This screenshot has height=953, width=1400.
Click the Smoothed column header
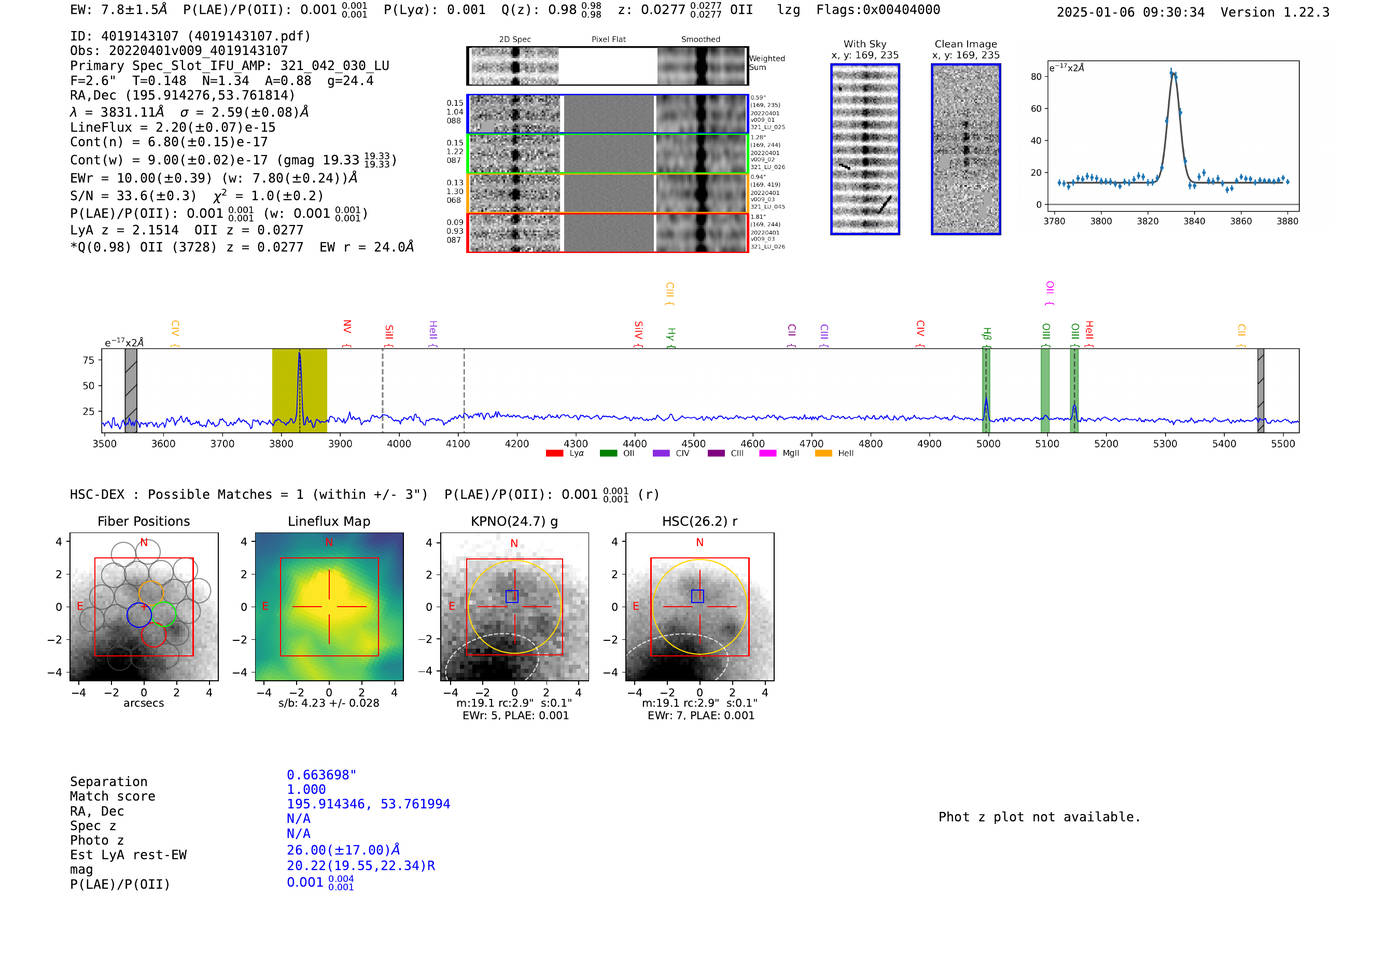pos(700,39)
